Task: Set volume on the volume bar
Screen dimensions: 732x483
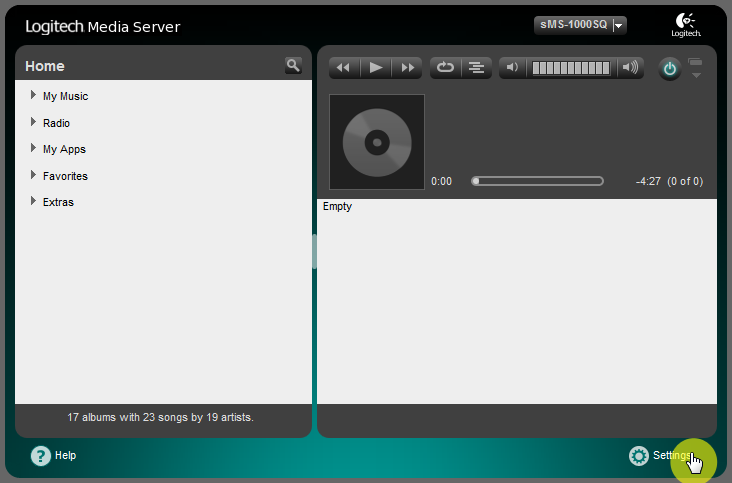Action: tap(571, 68)
